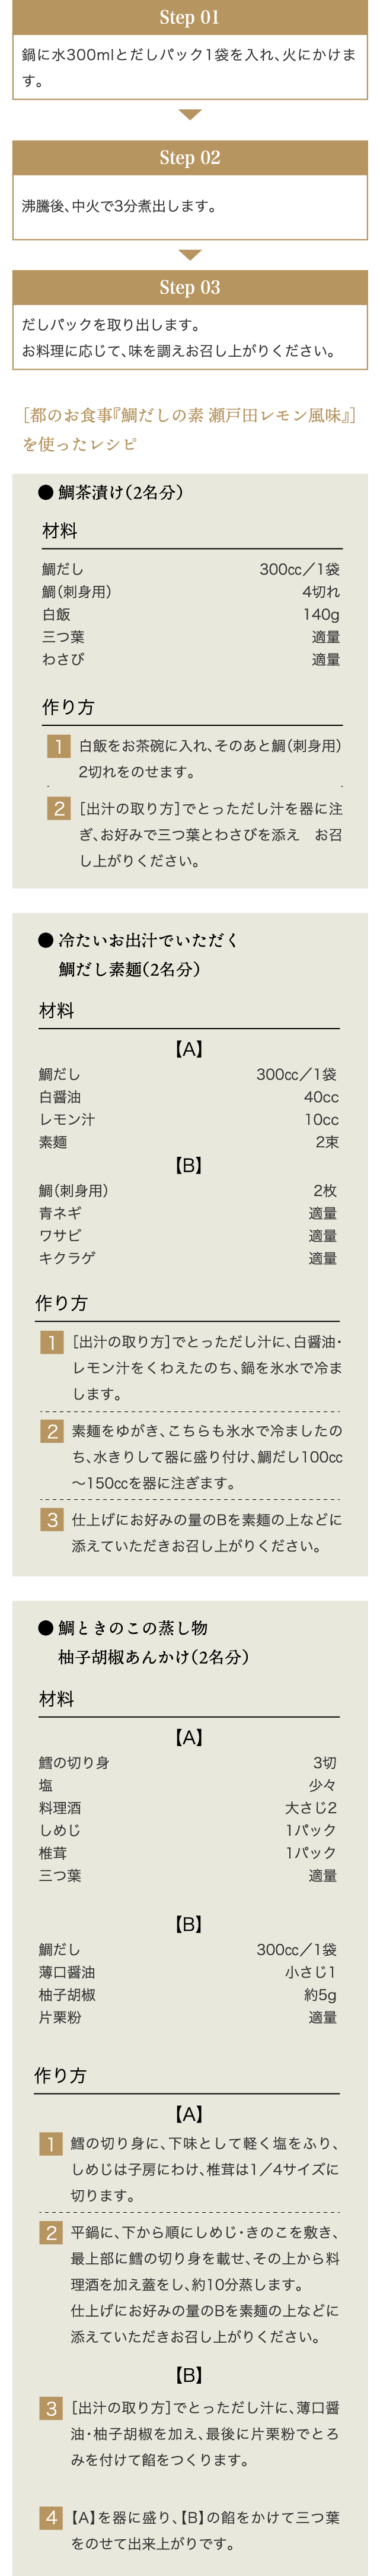
Task: Click the 作り方 heading in the 蒸し物 recipe
Action: click(x=60, y=2076)
